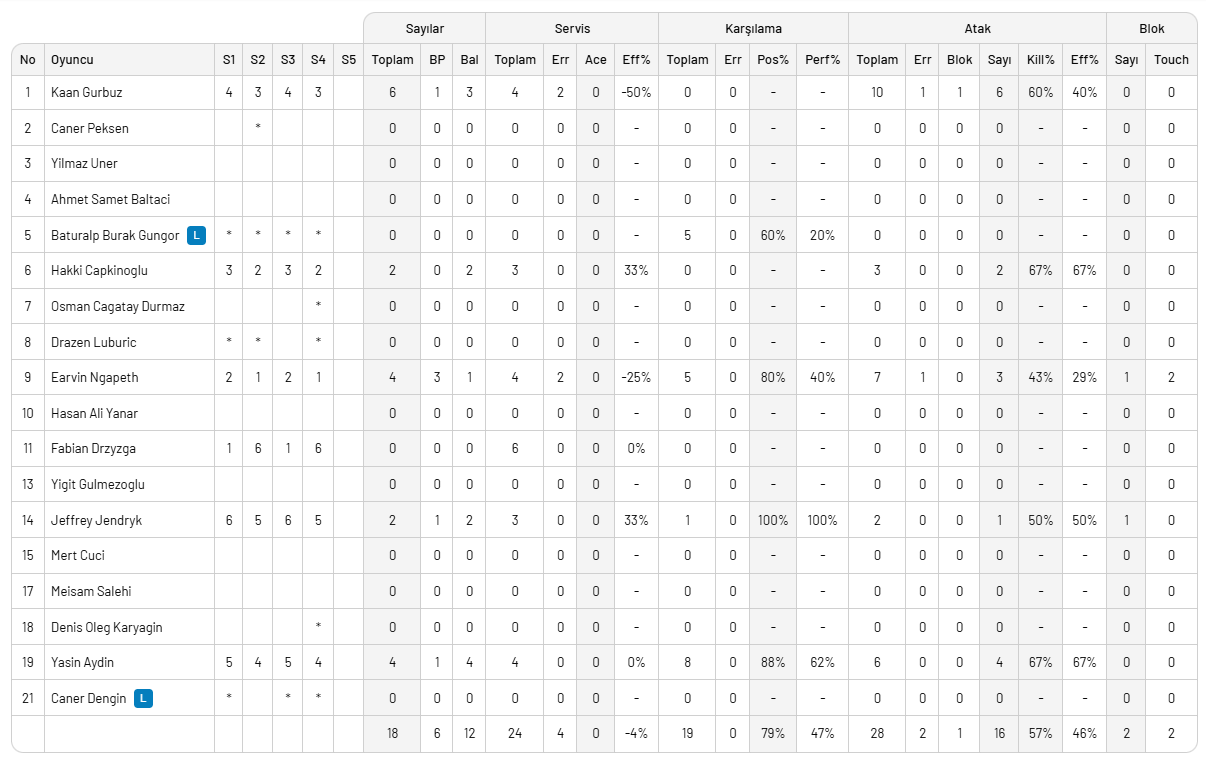Select the Sayılar group header
Screen dimensions: 1206x766
coord(424,28)
